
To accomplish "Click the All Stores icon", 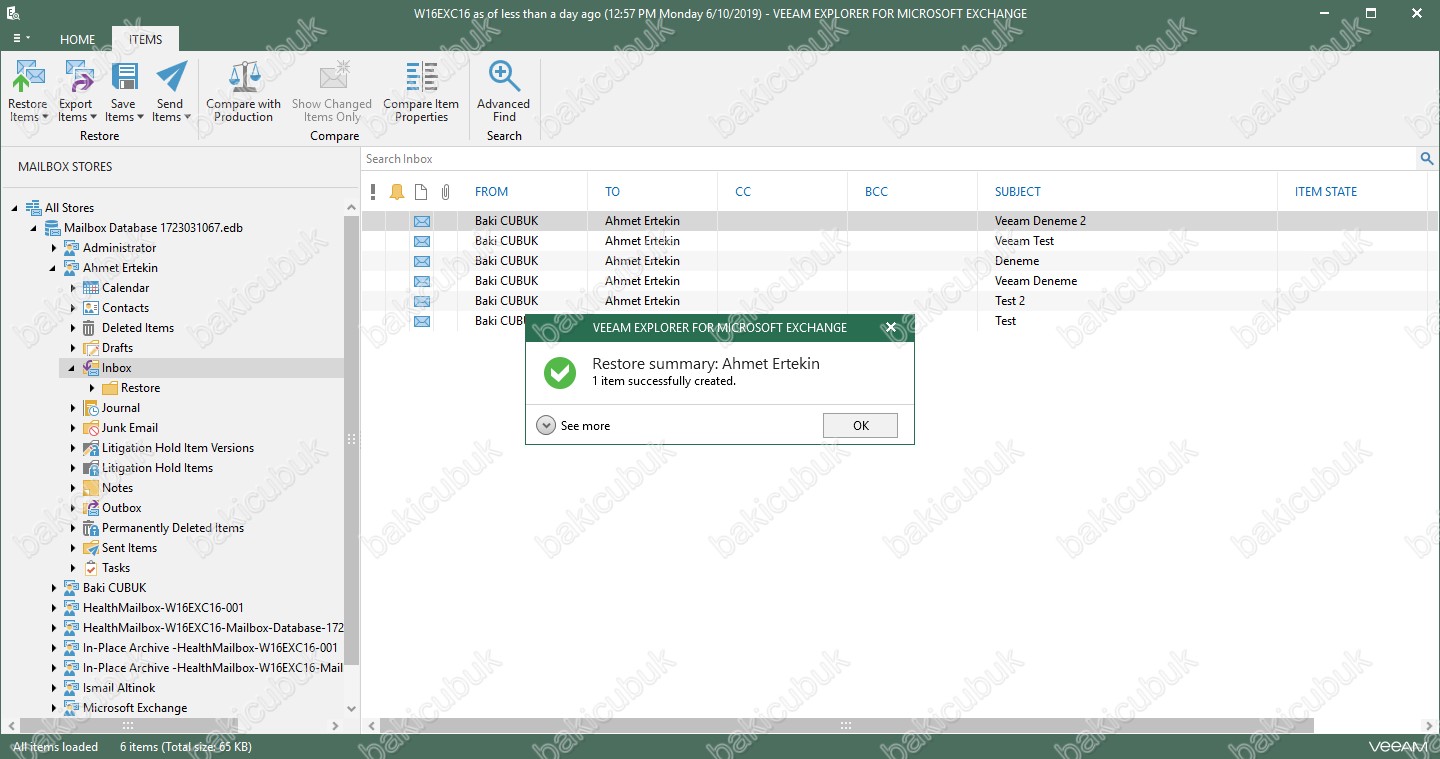I will [33, 208].
